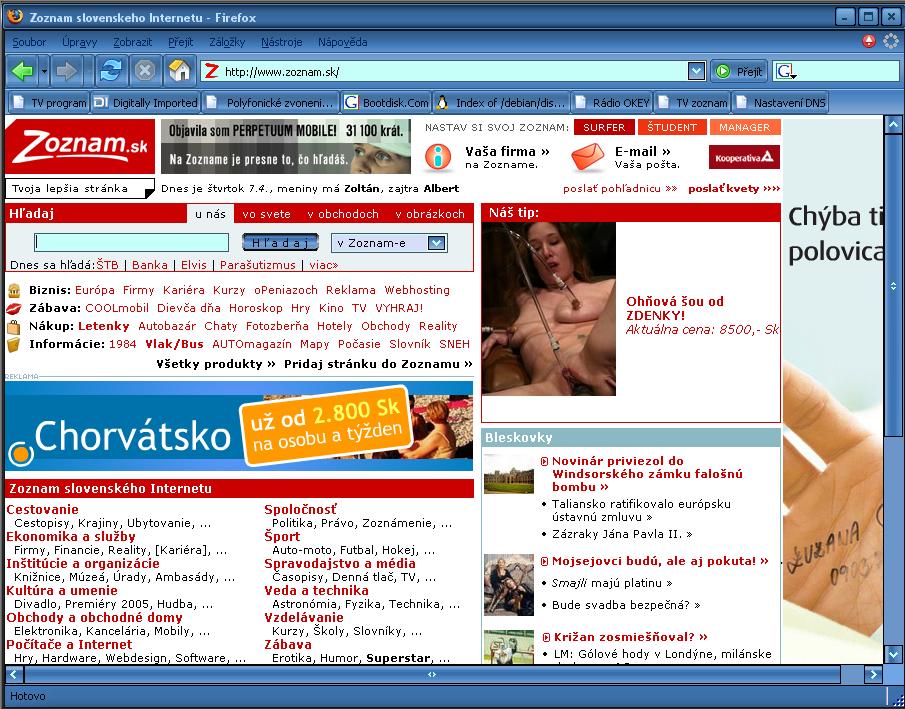Image resolution: width=905 pixels, height=709 pixels.
Task: Click the Reload page icon
Action: (x=110, y=71)
